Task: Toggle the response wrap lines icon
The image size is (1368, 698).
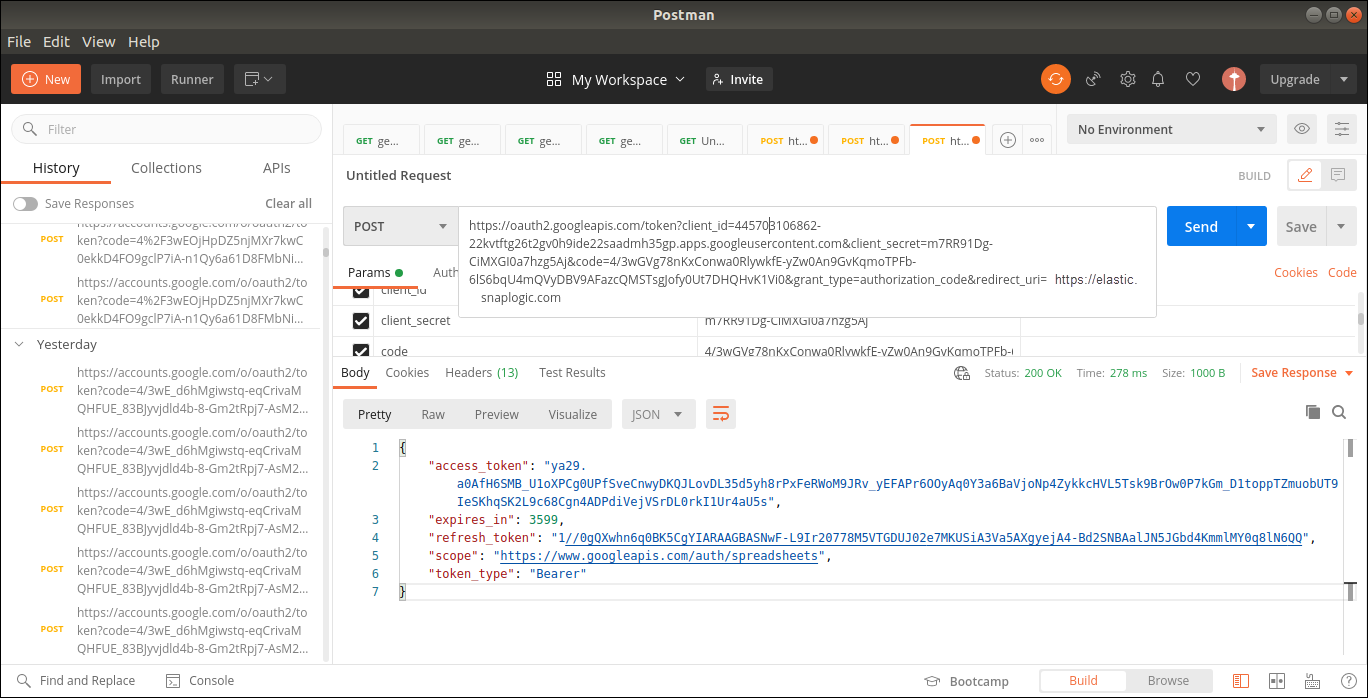Action: tap(721, 414)
